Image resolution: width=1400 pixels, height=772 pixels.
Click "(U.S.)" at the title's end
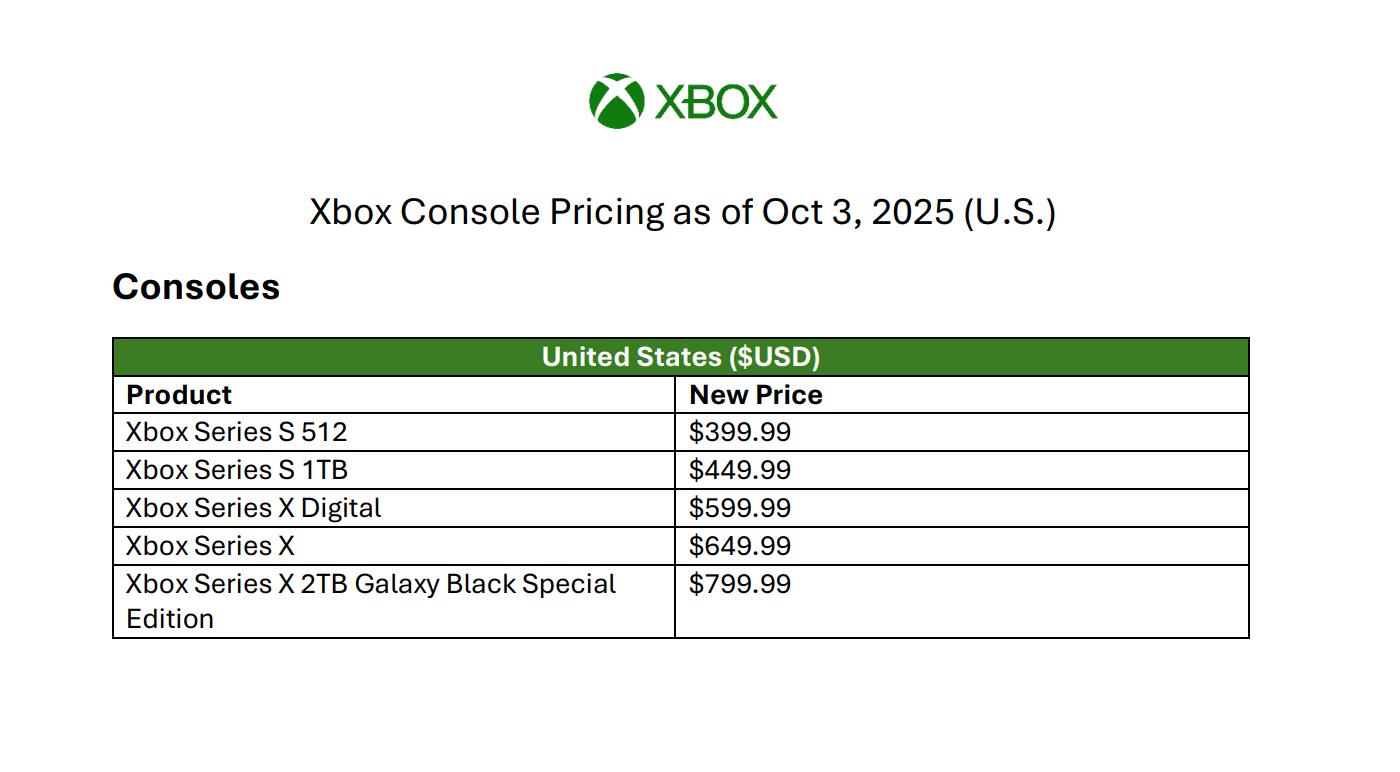pos(1009,212)
